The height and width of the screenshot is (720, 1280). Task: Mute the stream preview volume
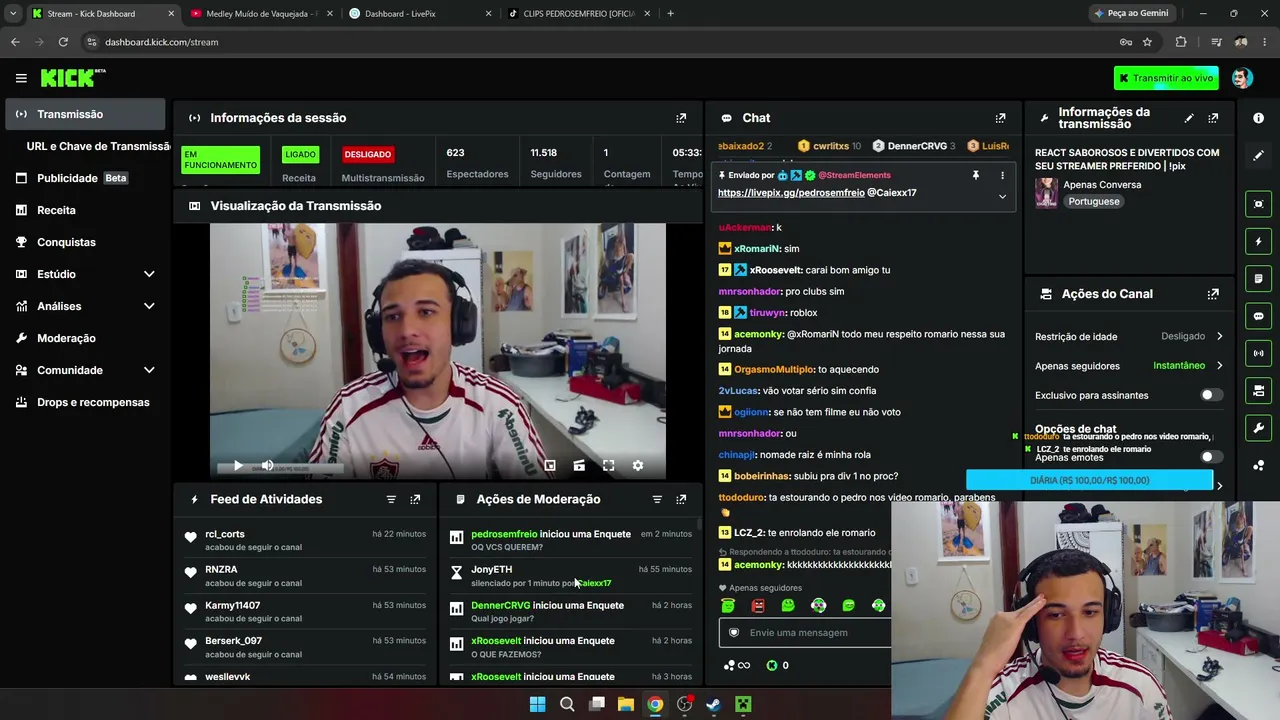pos(267,465)
